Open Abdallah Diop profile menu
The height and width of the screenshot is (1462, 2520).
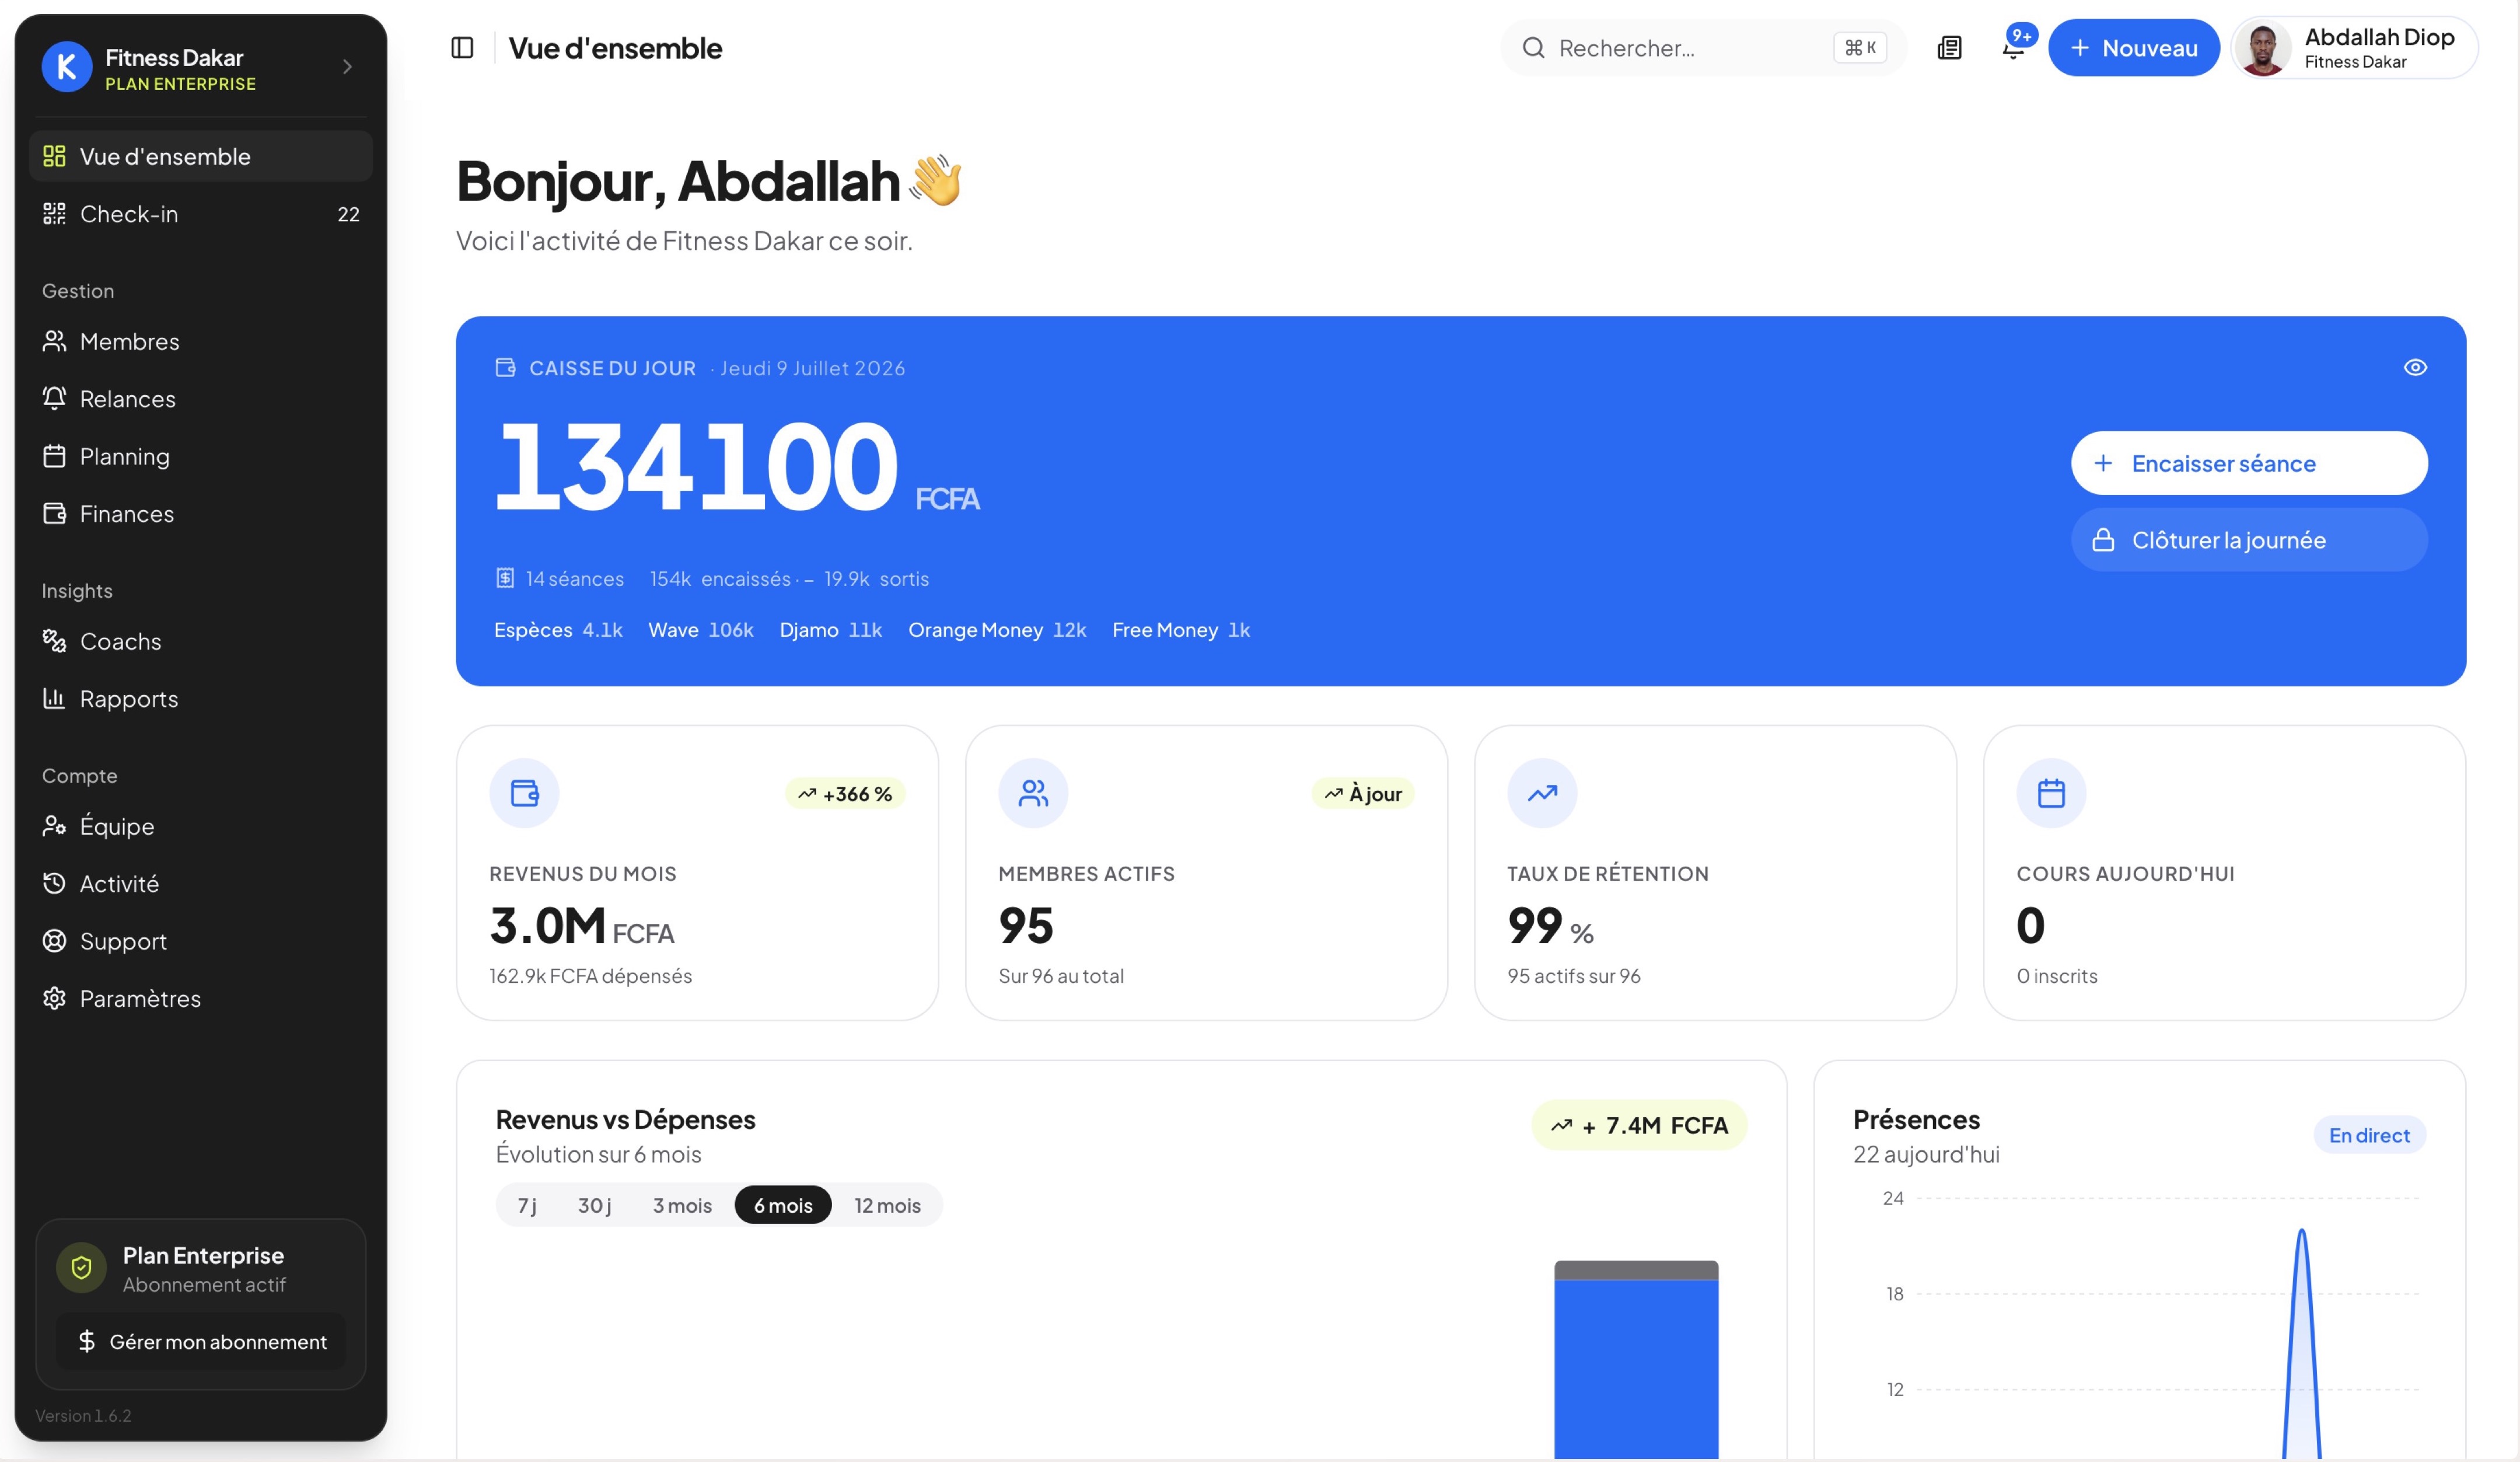pos(2354,48)
